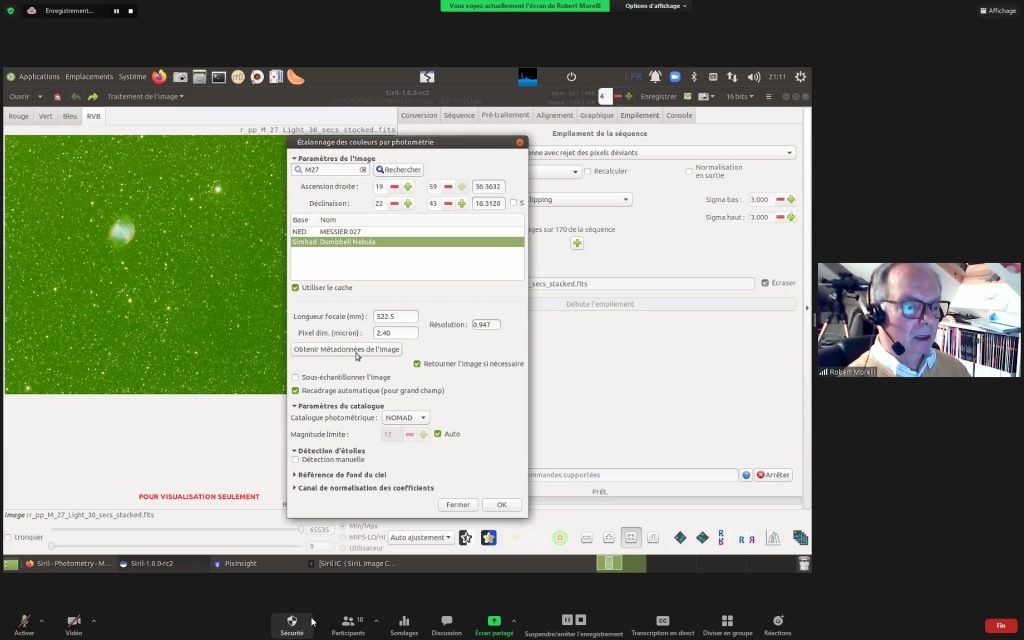This screenshot has width=1024, height=640.
Task: Open the screenshot camera launcher in top panel
Action: tap(180, 77)
